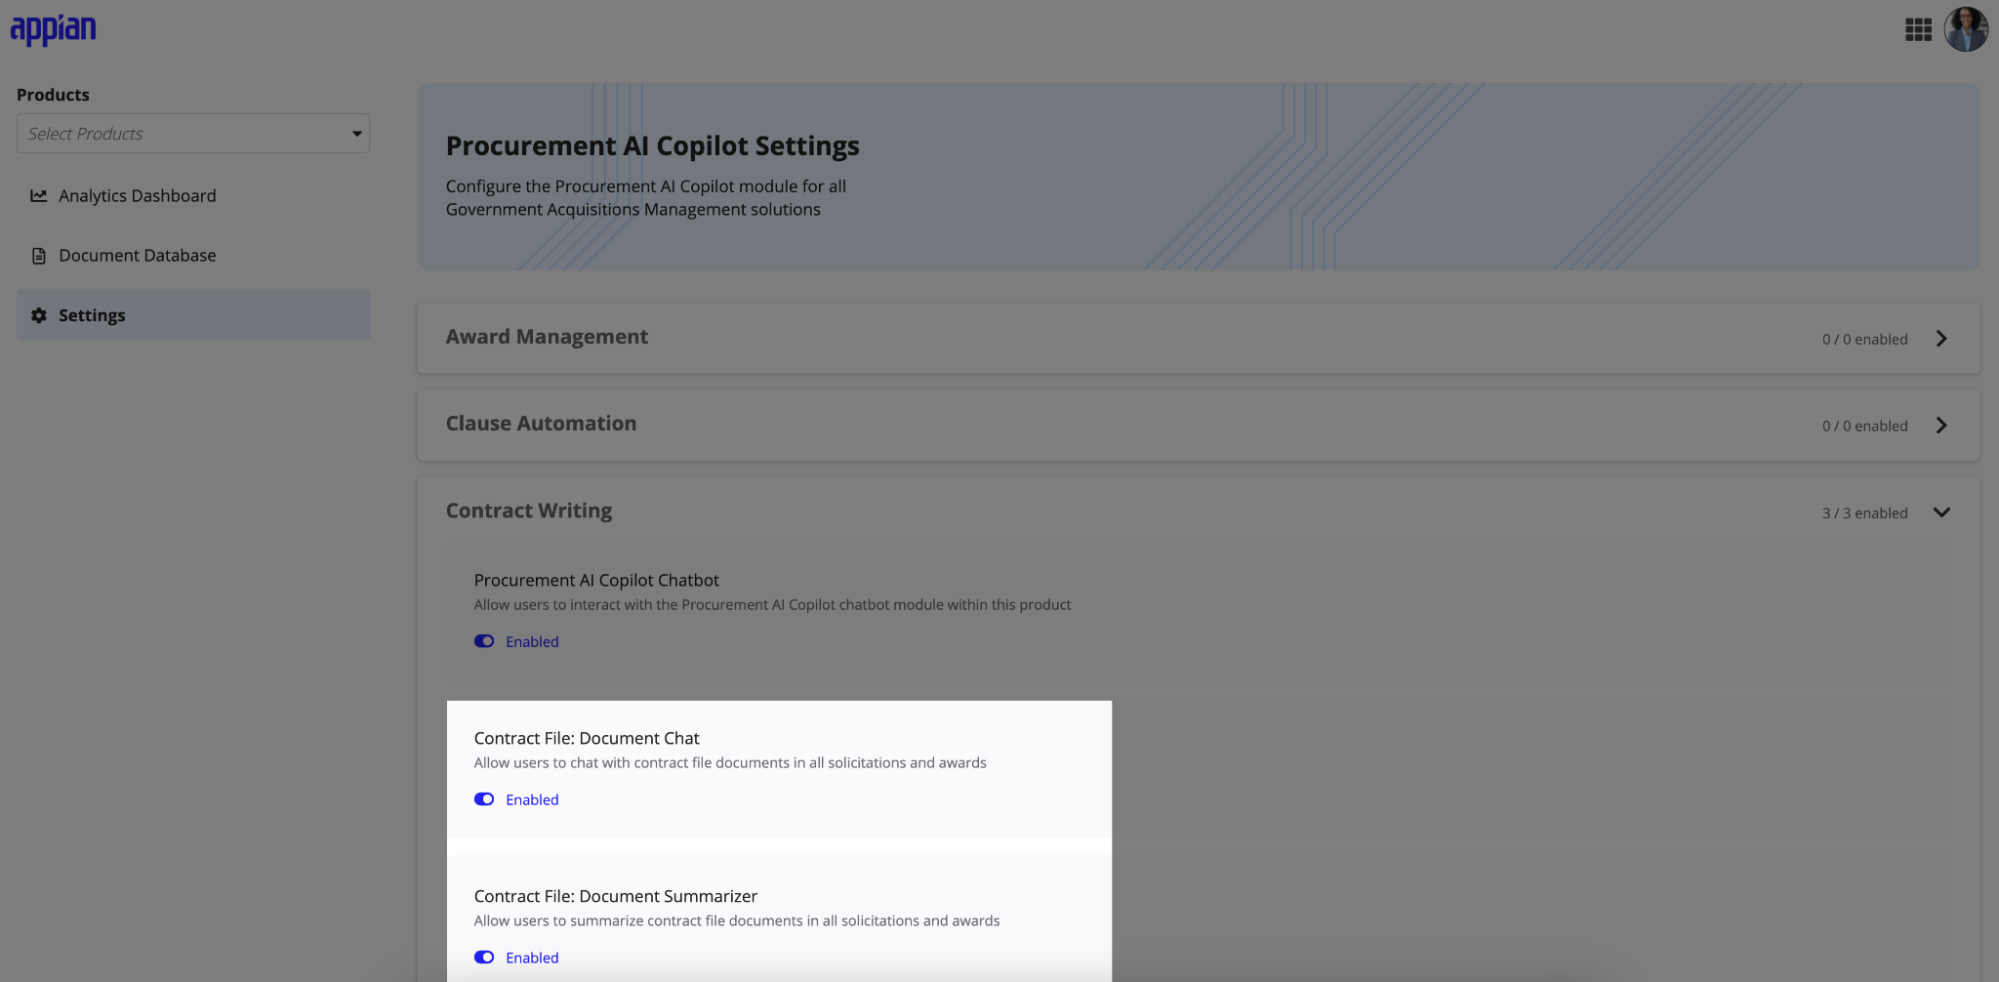Expand the Award Management section chevron

[x=1941, y=339]
